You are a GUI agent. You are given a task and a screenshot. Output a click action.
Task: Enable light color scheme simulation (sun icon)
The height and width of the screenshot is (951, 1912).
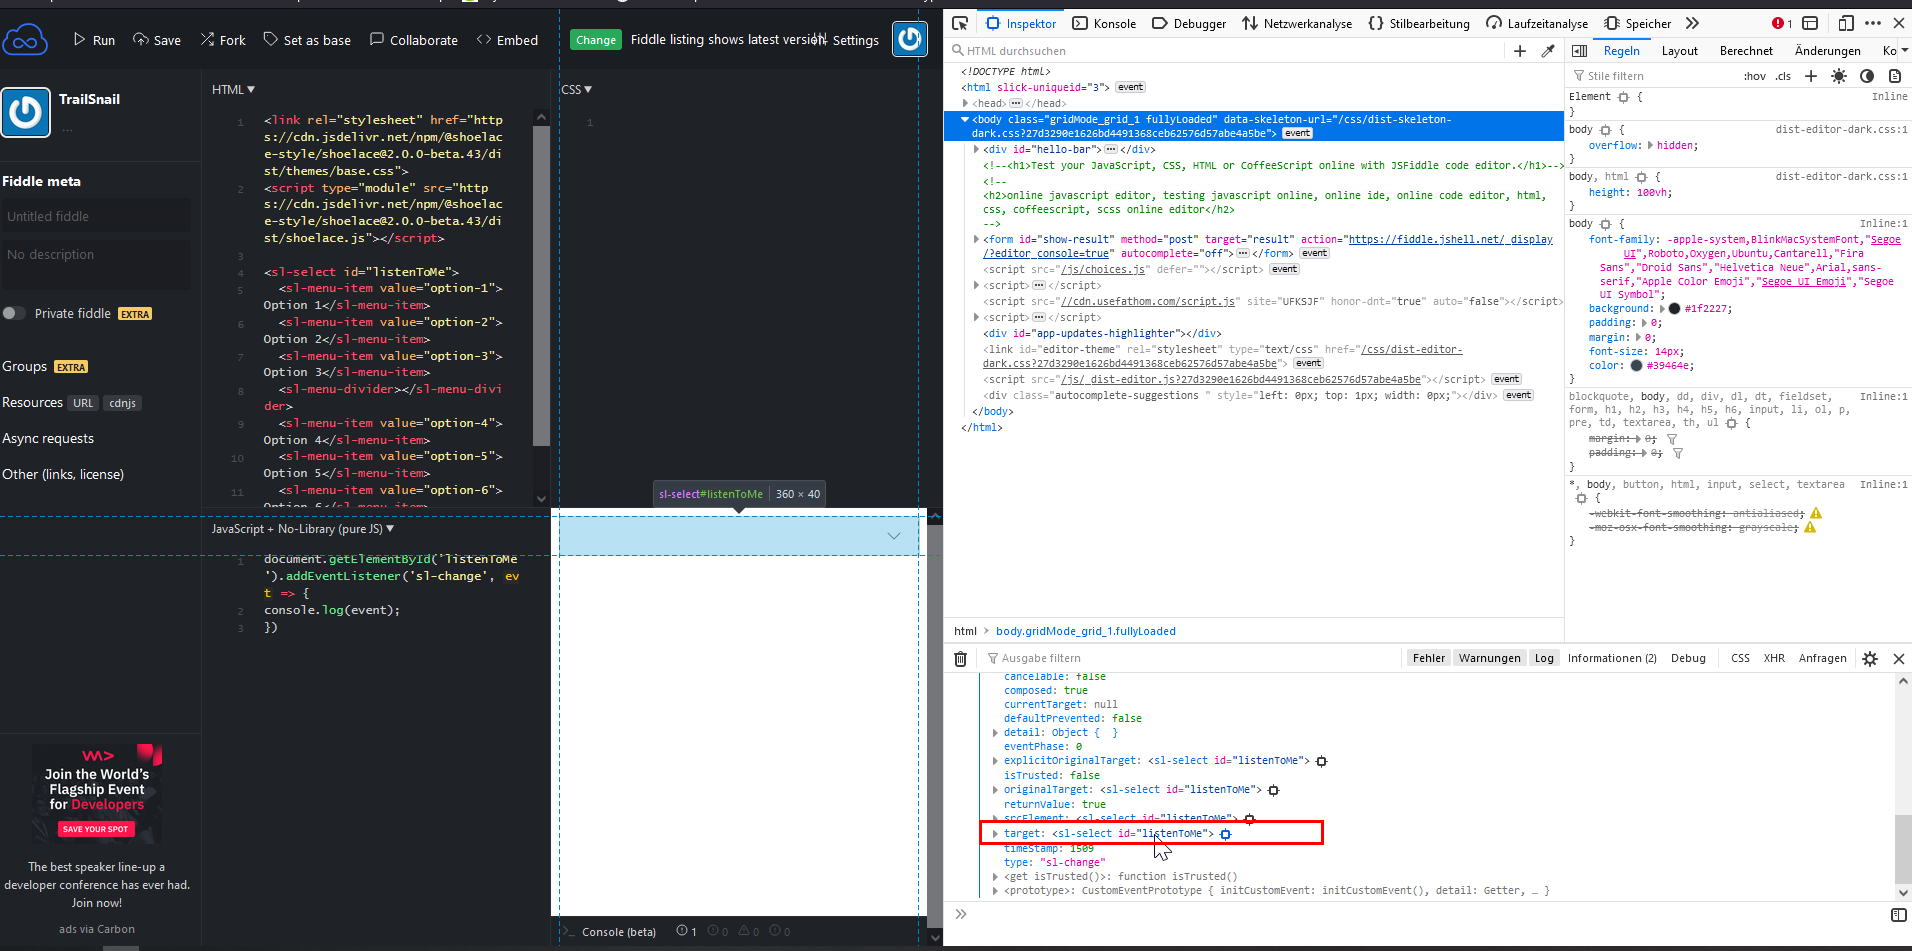(1839, 75)
